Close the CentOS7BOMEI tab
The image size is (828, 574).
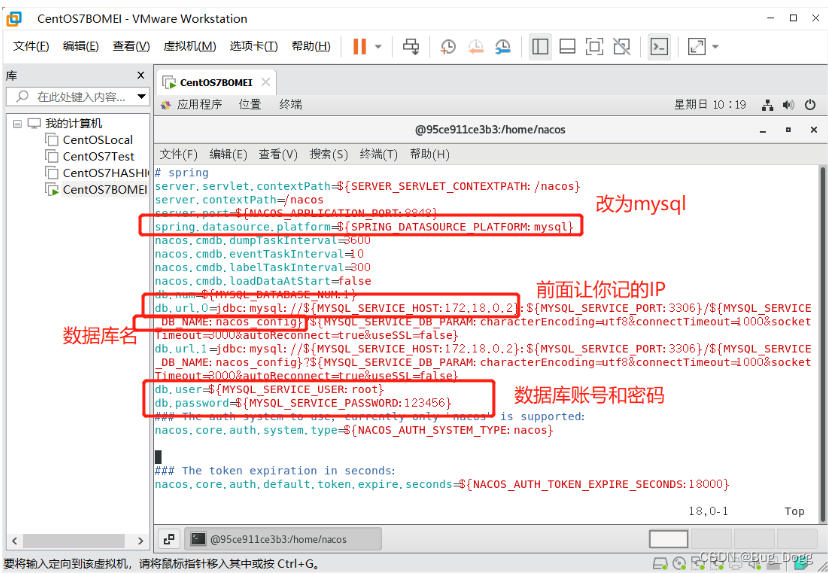coord(266,82)
